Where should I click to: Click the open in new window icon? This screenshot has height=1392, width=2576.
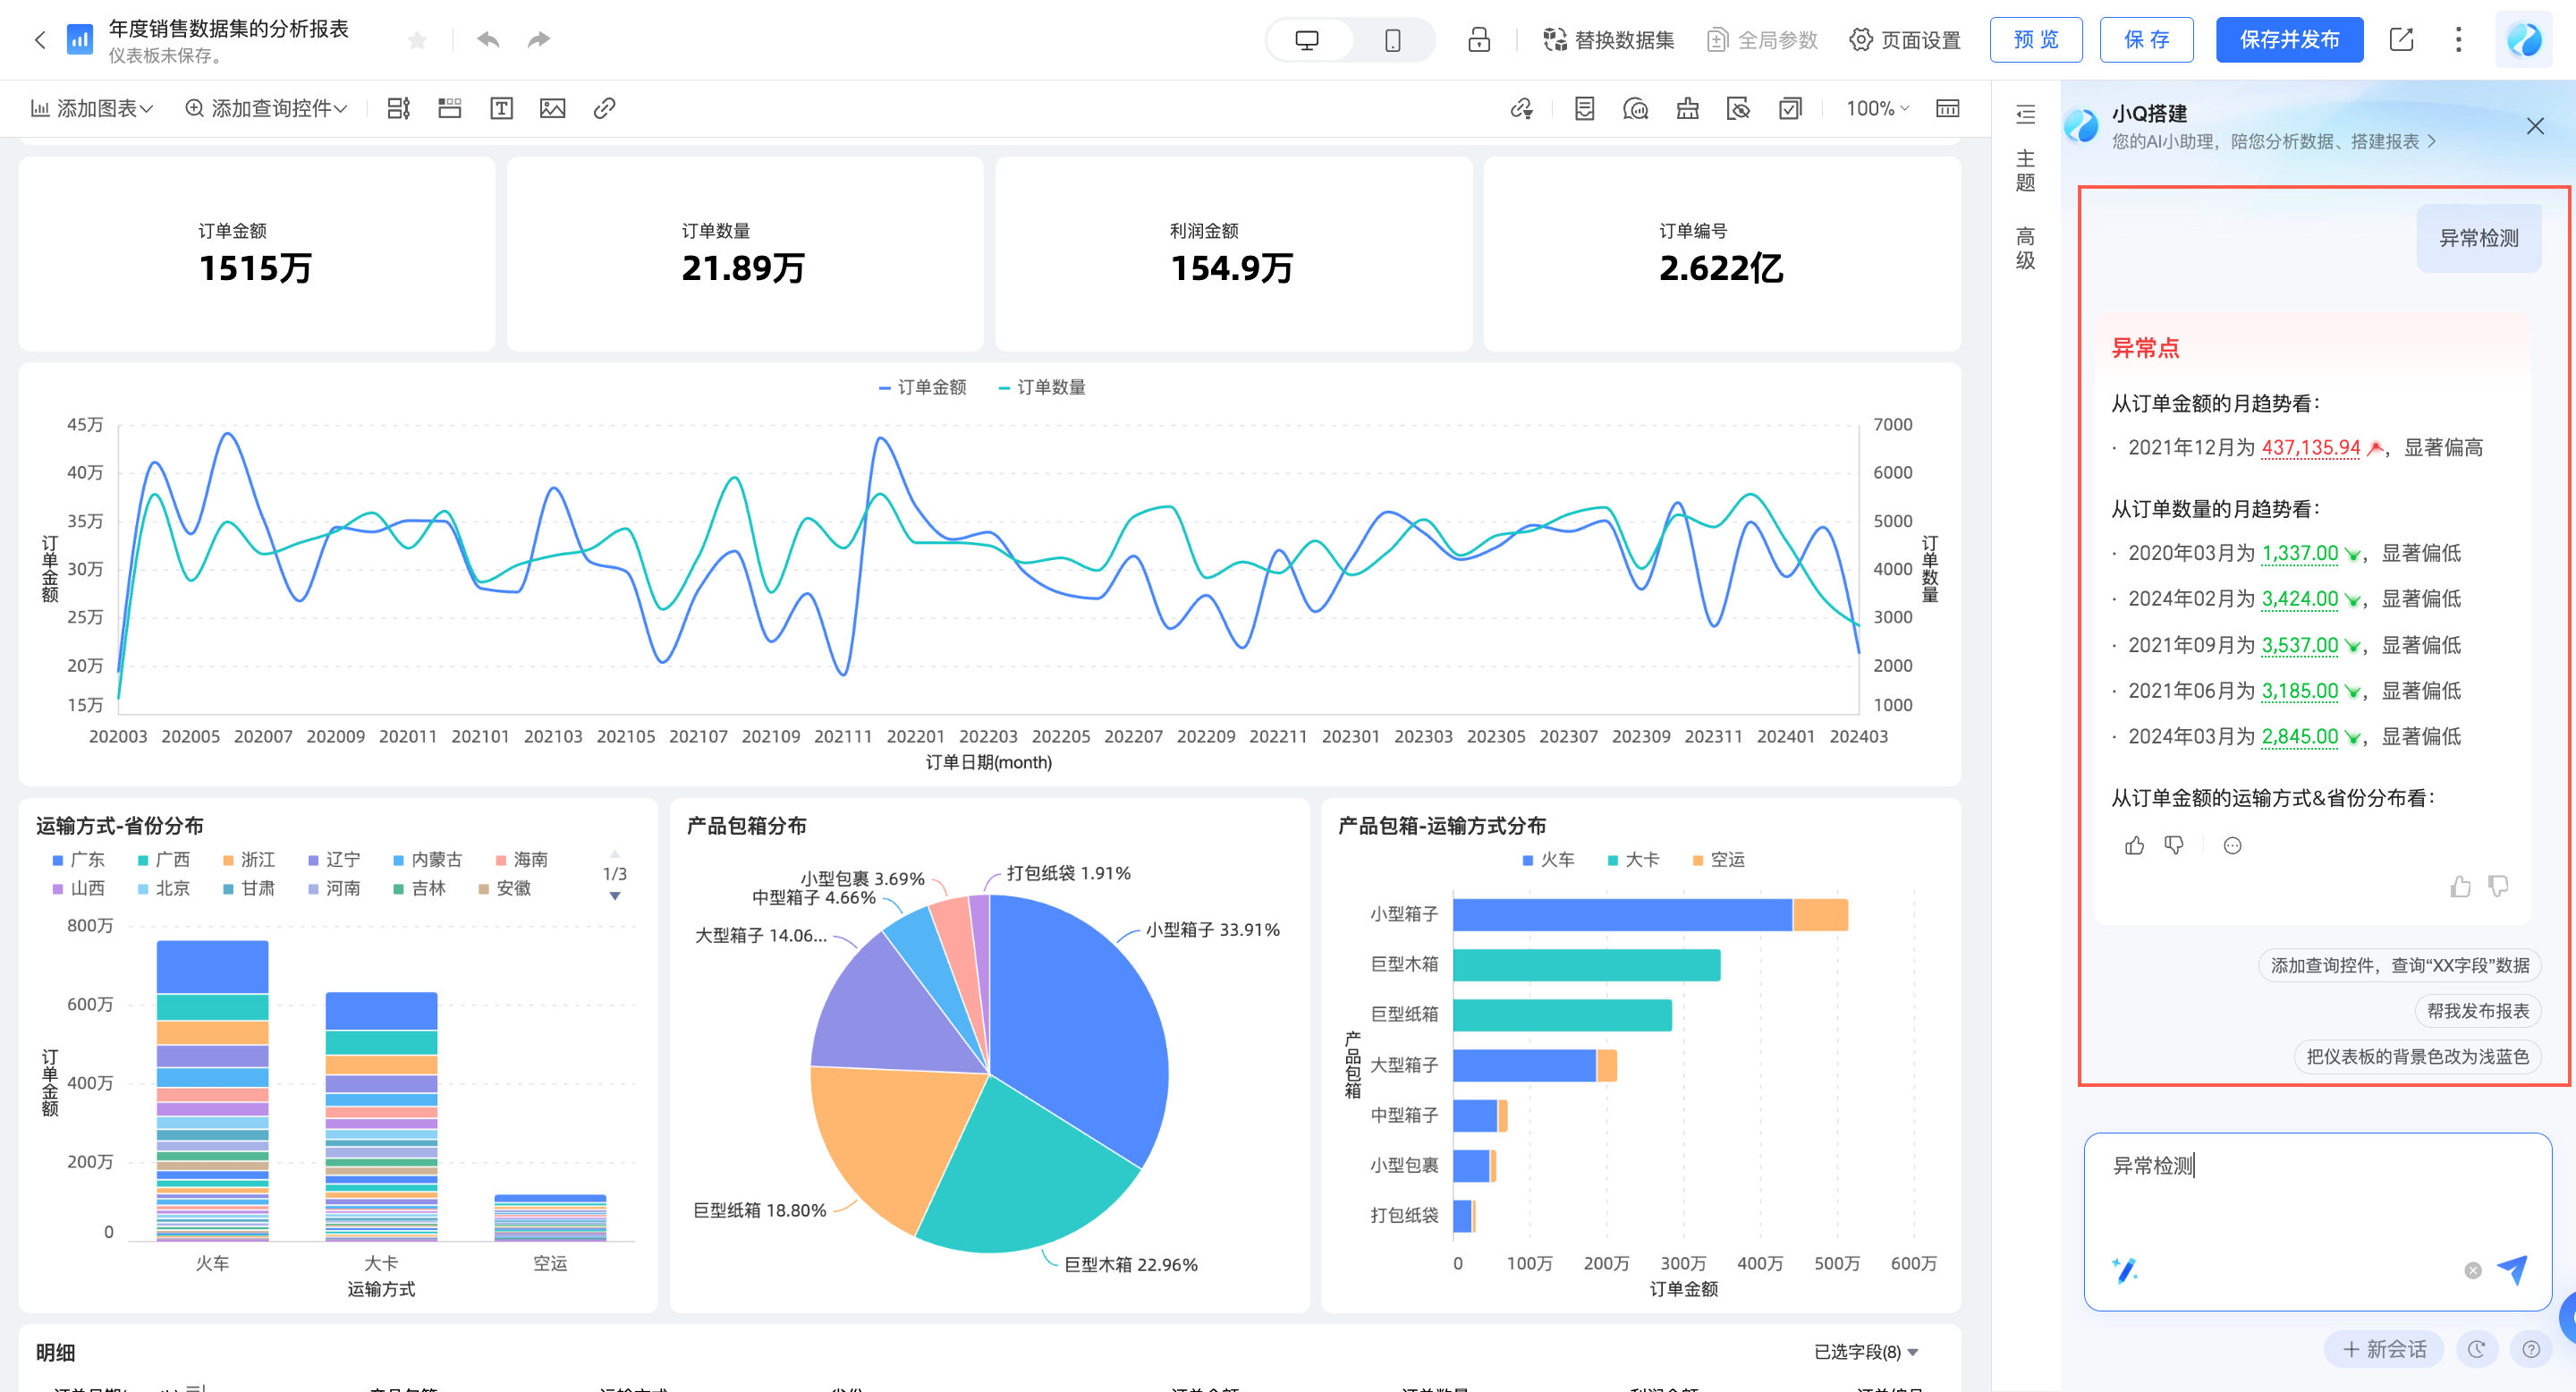click(2401, 40)
